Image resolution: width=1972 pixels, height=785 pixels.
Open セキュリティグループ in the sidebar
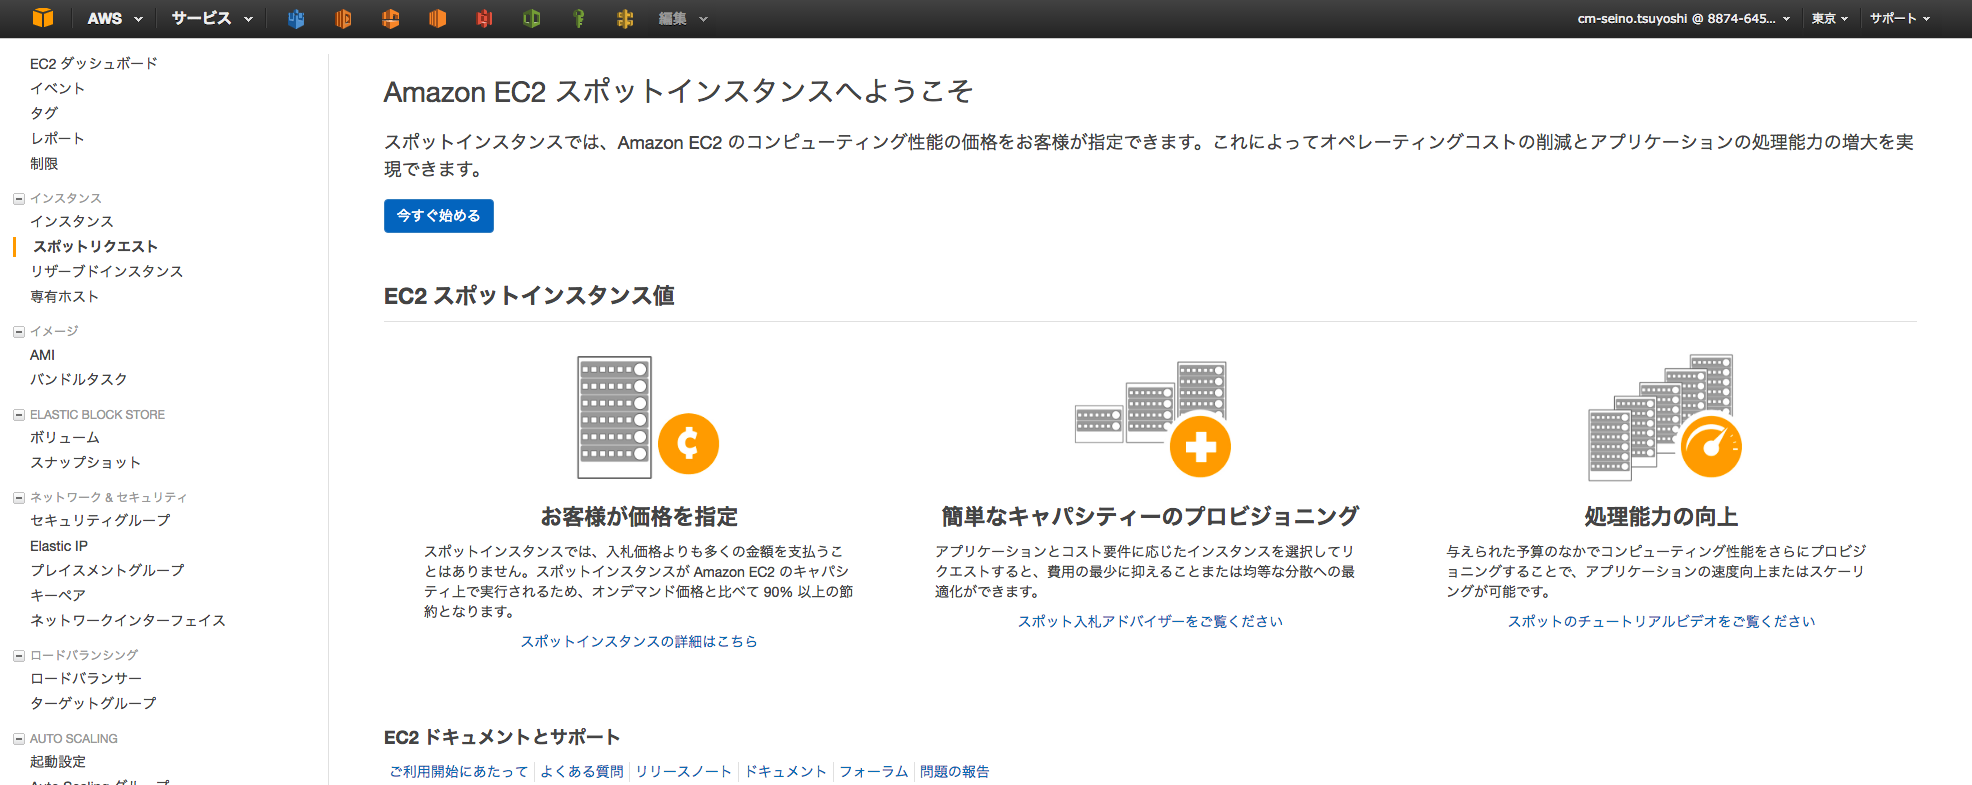(x=100, y=520)
